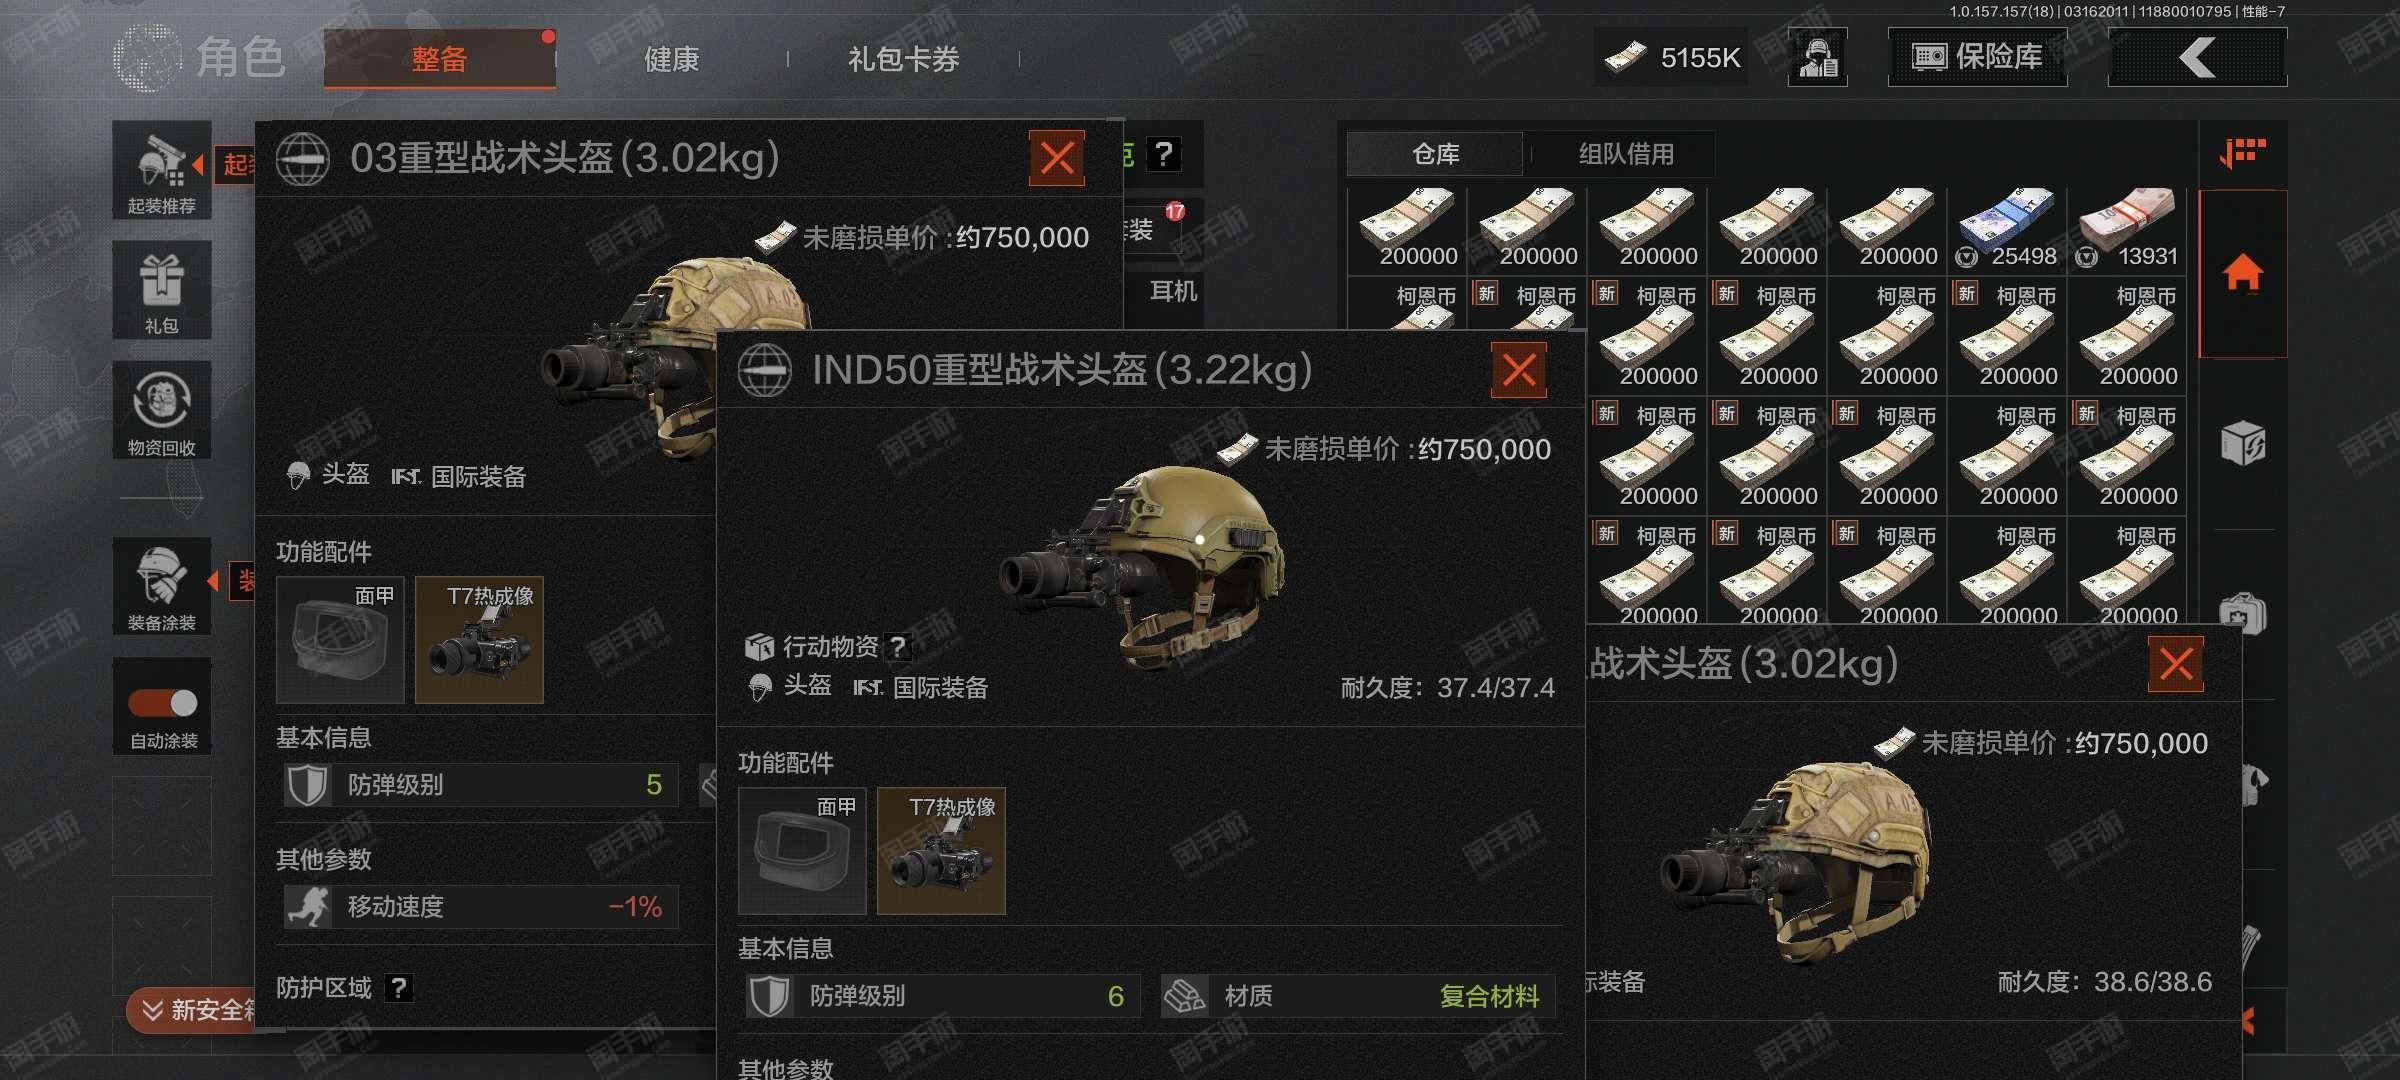
Task: Select the T7热成像 accessory in IND50 panel
Action: click(941, 851)
